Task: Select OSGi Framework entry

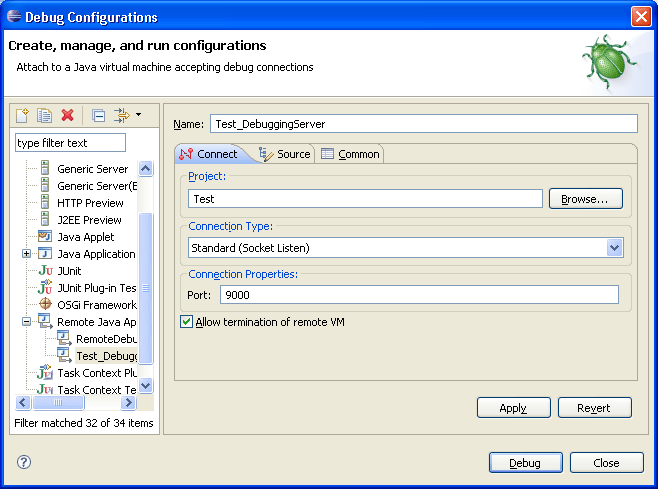Action: (97, 305)
